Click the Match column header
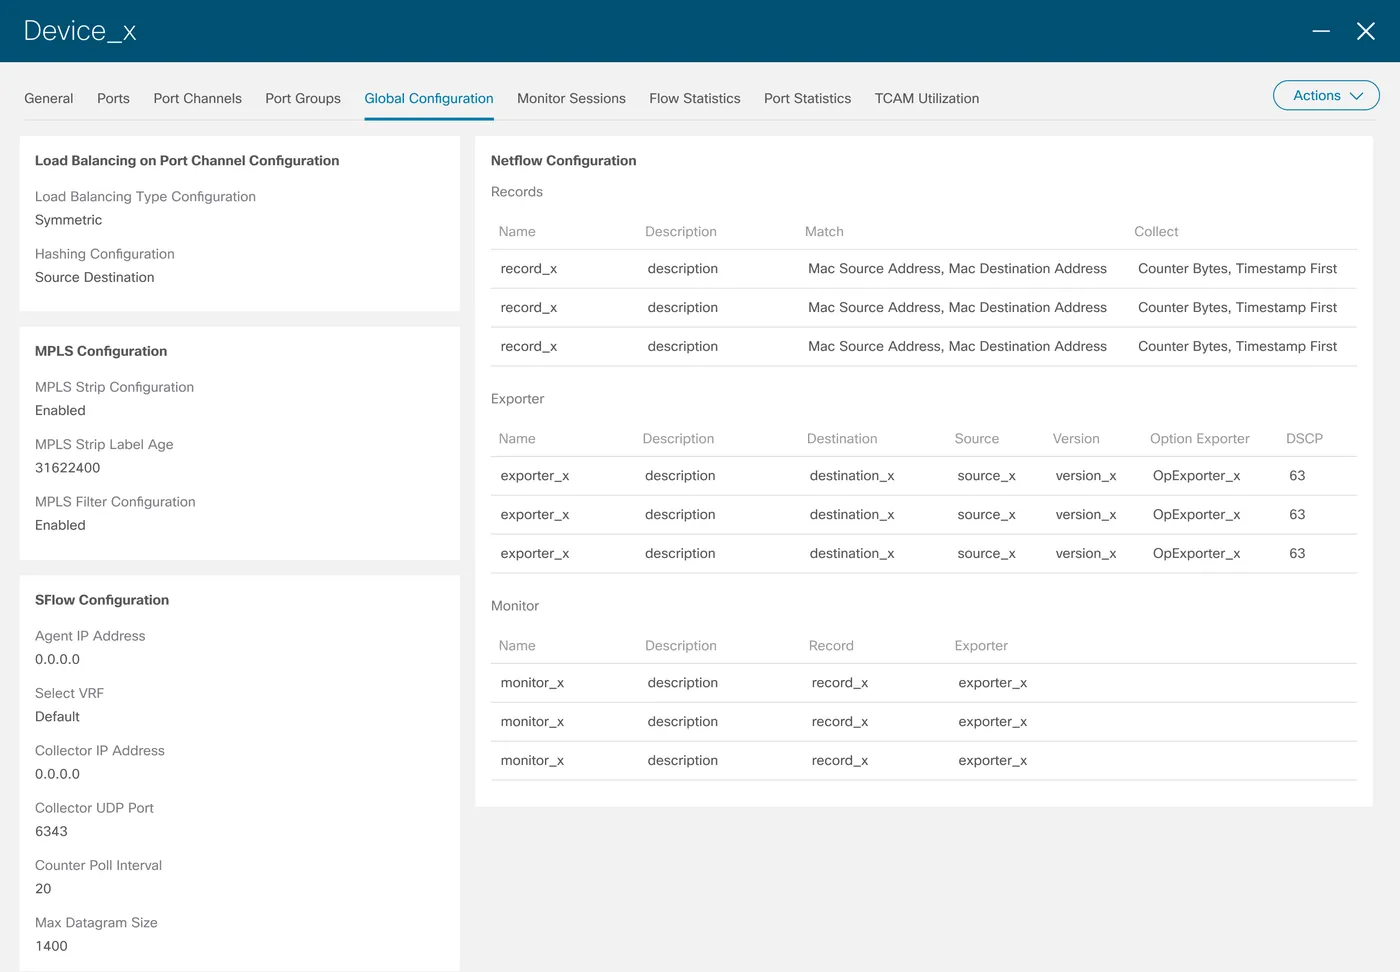 click(824, 231)
